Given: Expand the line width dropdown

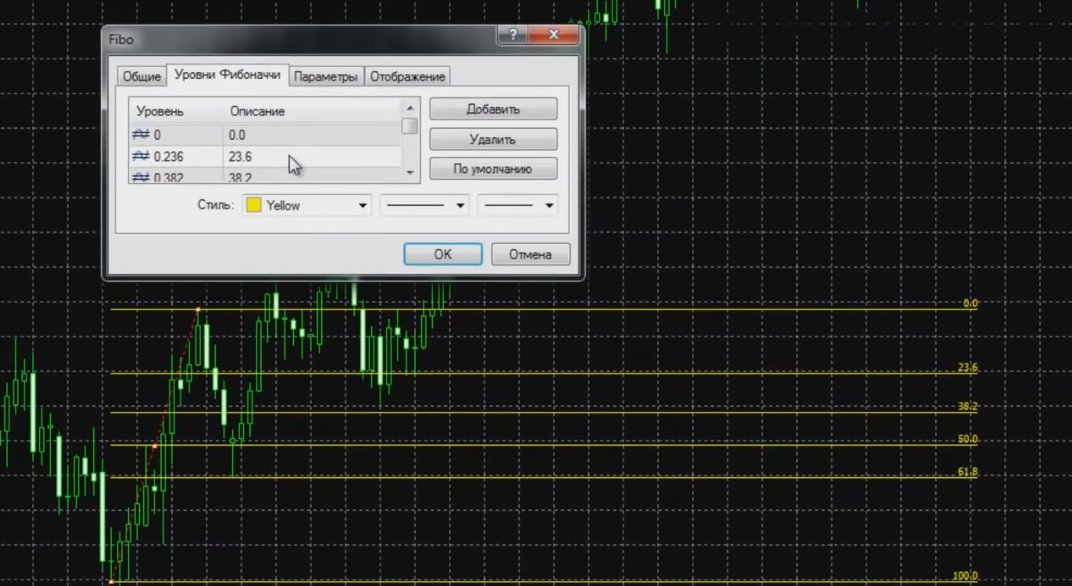Looking at the screenshot, I should point(517,205).
